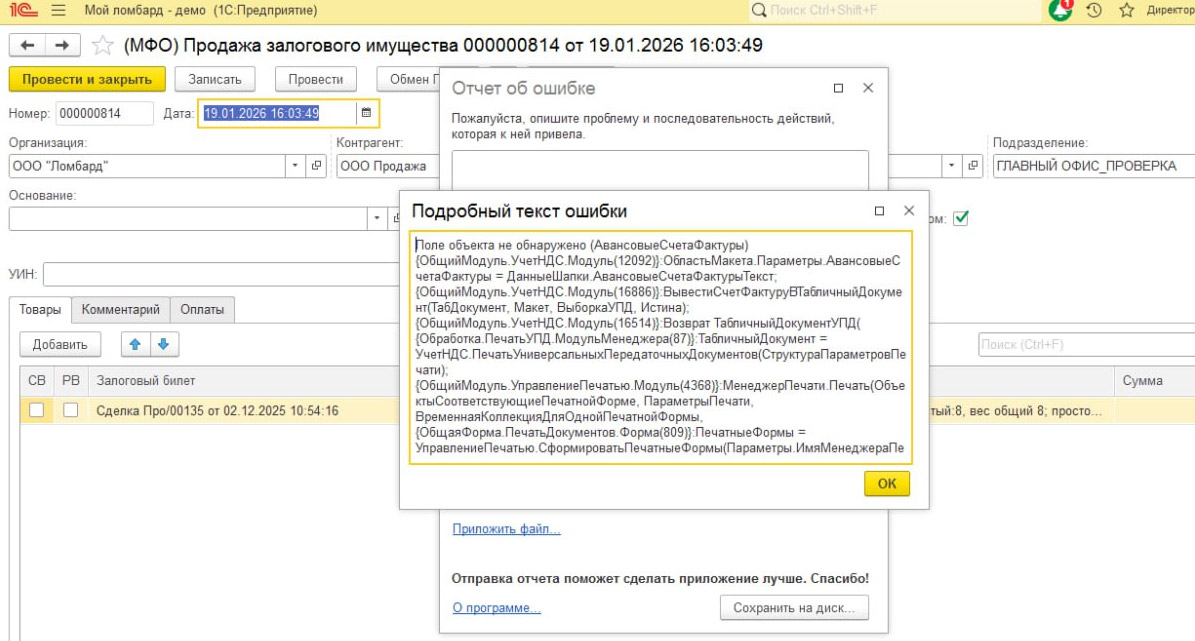Go forward with the right arrow
This screenshot has height=641, width=1195.
click(62, 46)
